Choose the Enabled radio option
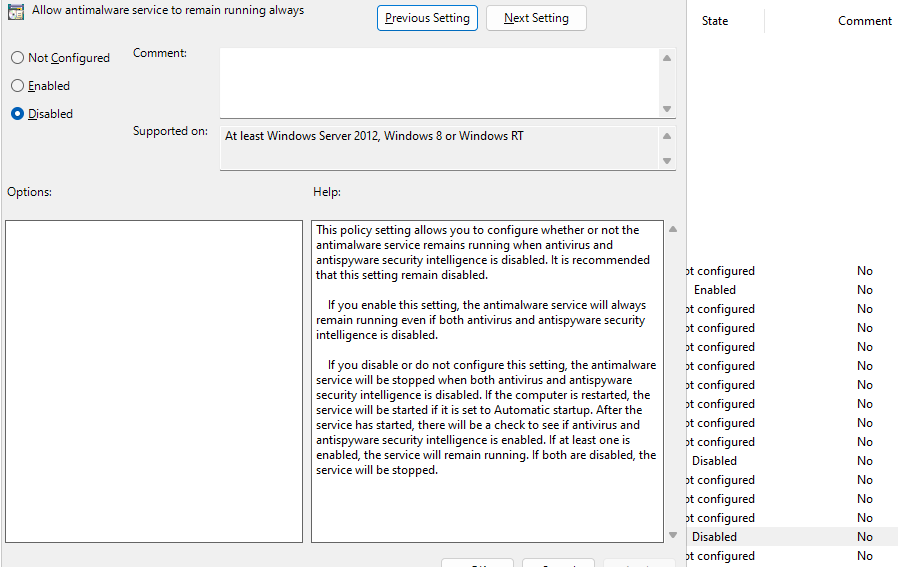 point(17,86)
